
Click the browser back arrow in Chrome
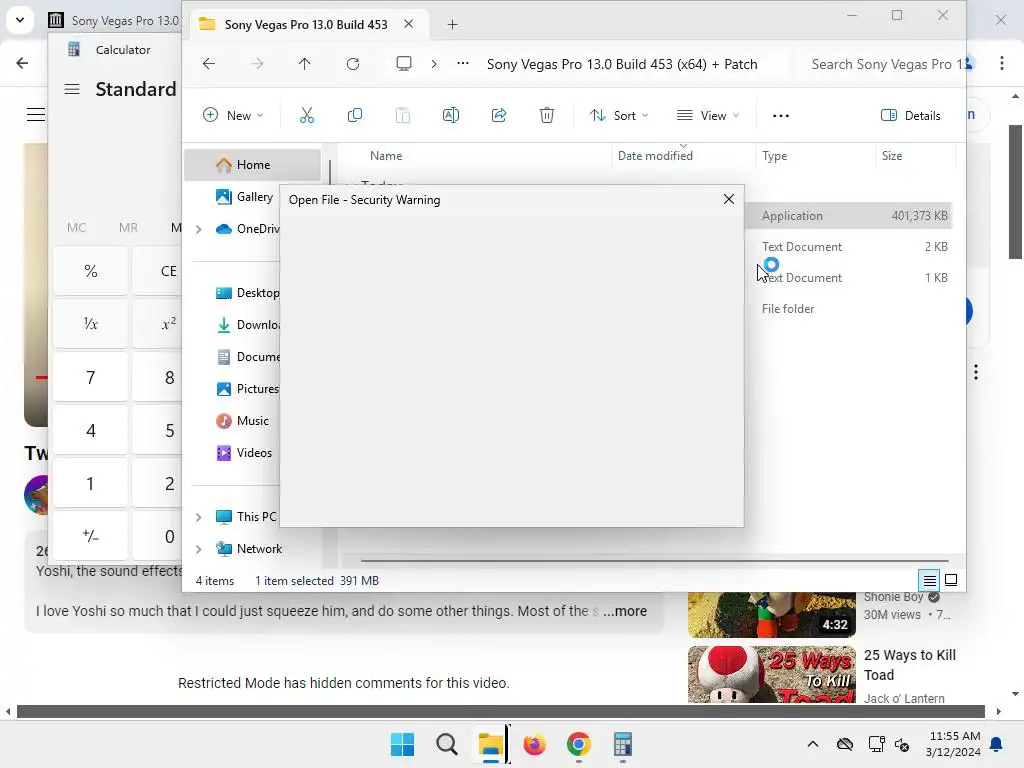coord(22,63)
